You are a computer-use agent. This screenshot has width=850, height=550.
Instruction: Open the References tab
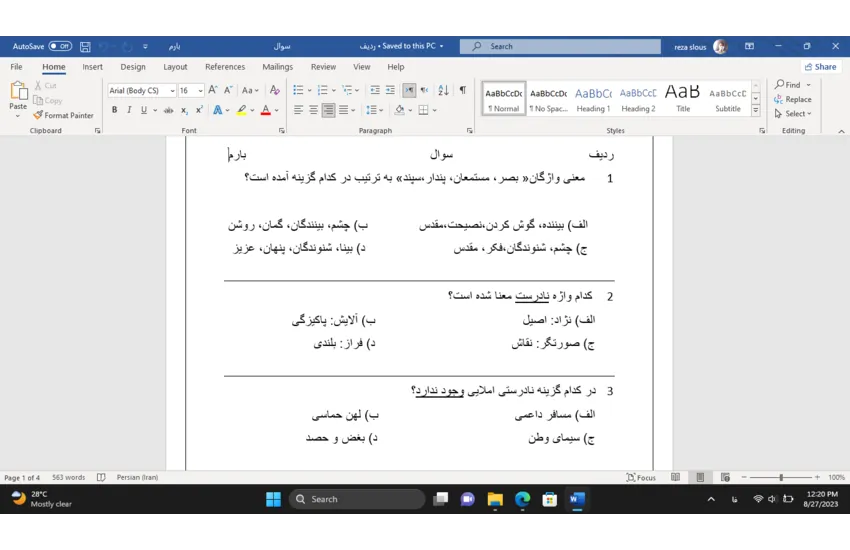[224, 67]
